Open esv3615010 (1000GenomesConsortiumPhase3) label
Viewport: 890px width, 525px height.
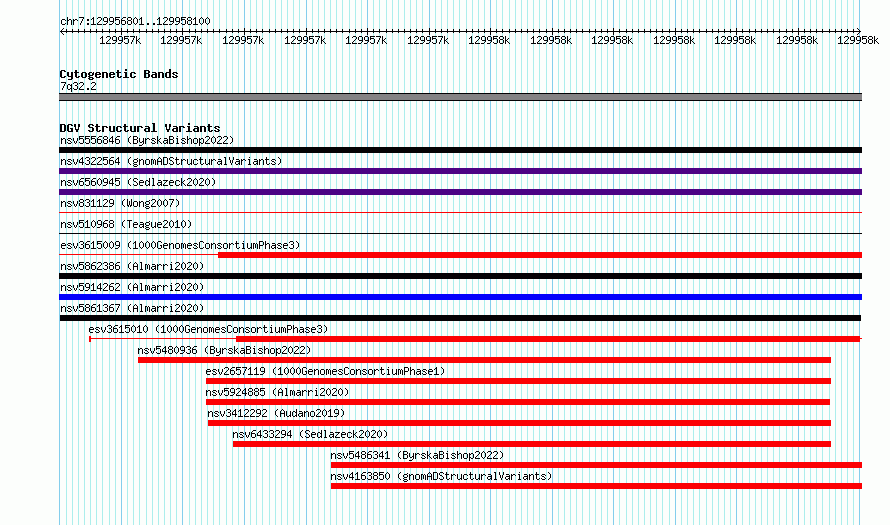208,329
